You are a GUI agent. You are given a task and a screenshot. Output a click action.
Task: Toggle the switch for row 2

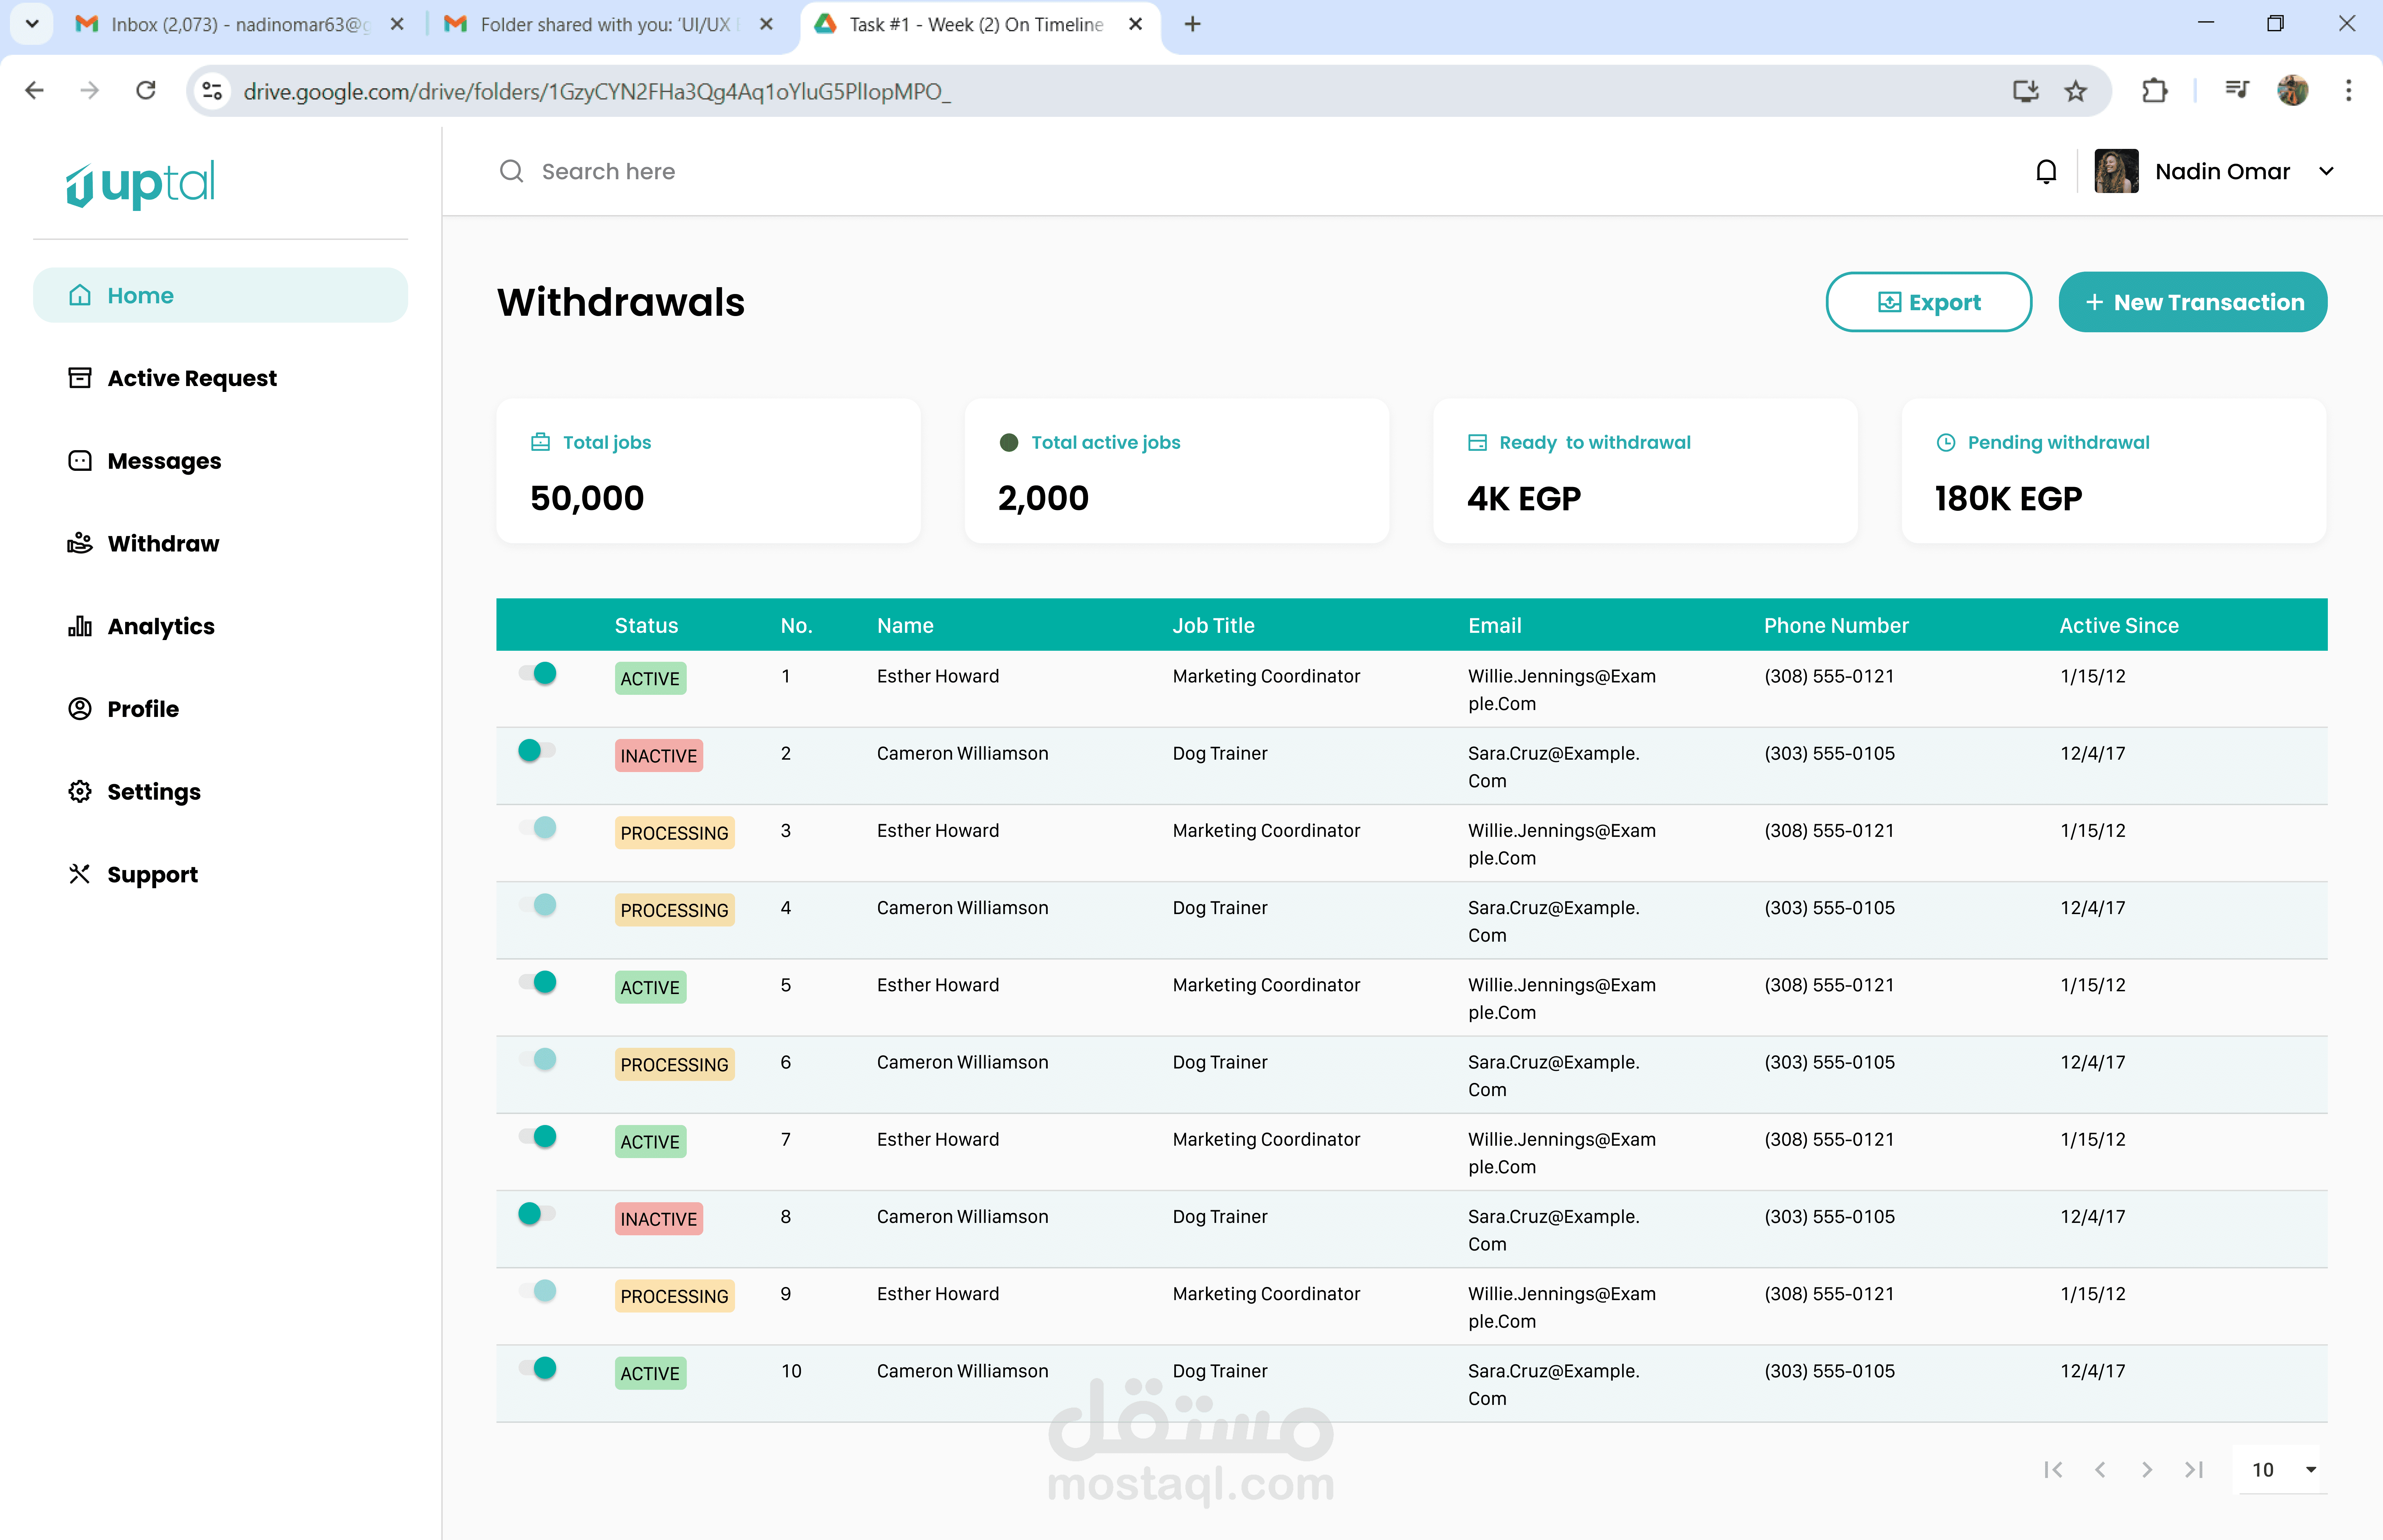[537, 750]
